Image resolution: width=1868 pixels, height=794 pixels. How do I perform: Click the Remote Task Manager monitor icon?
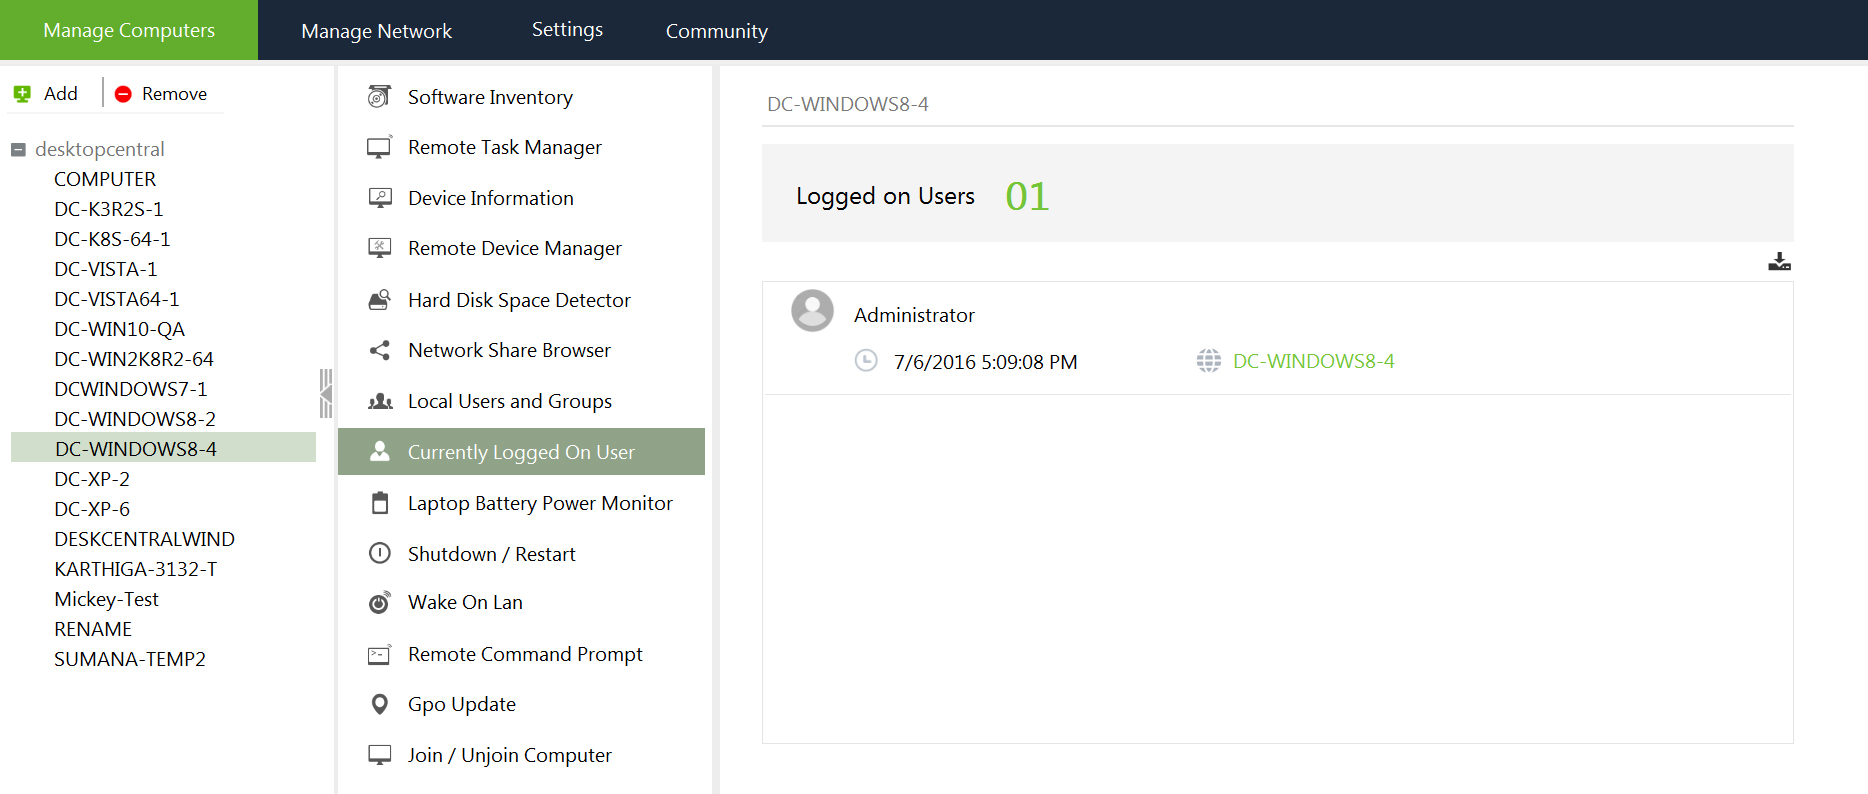[x=379, y=147]
